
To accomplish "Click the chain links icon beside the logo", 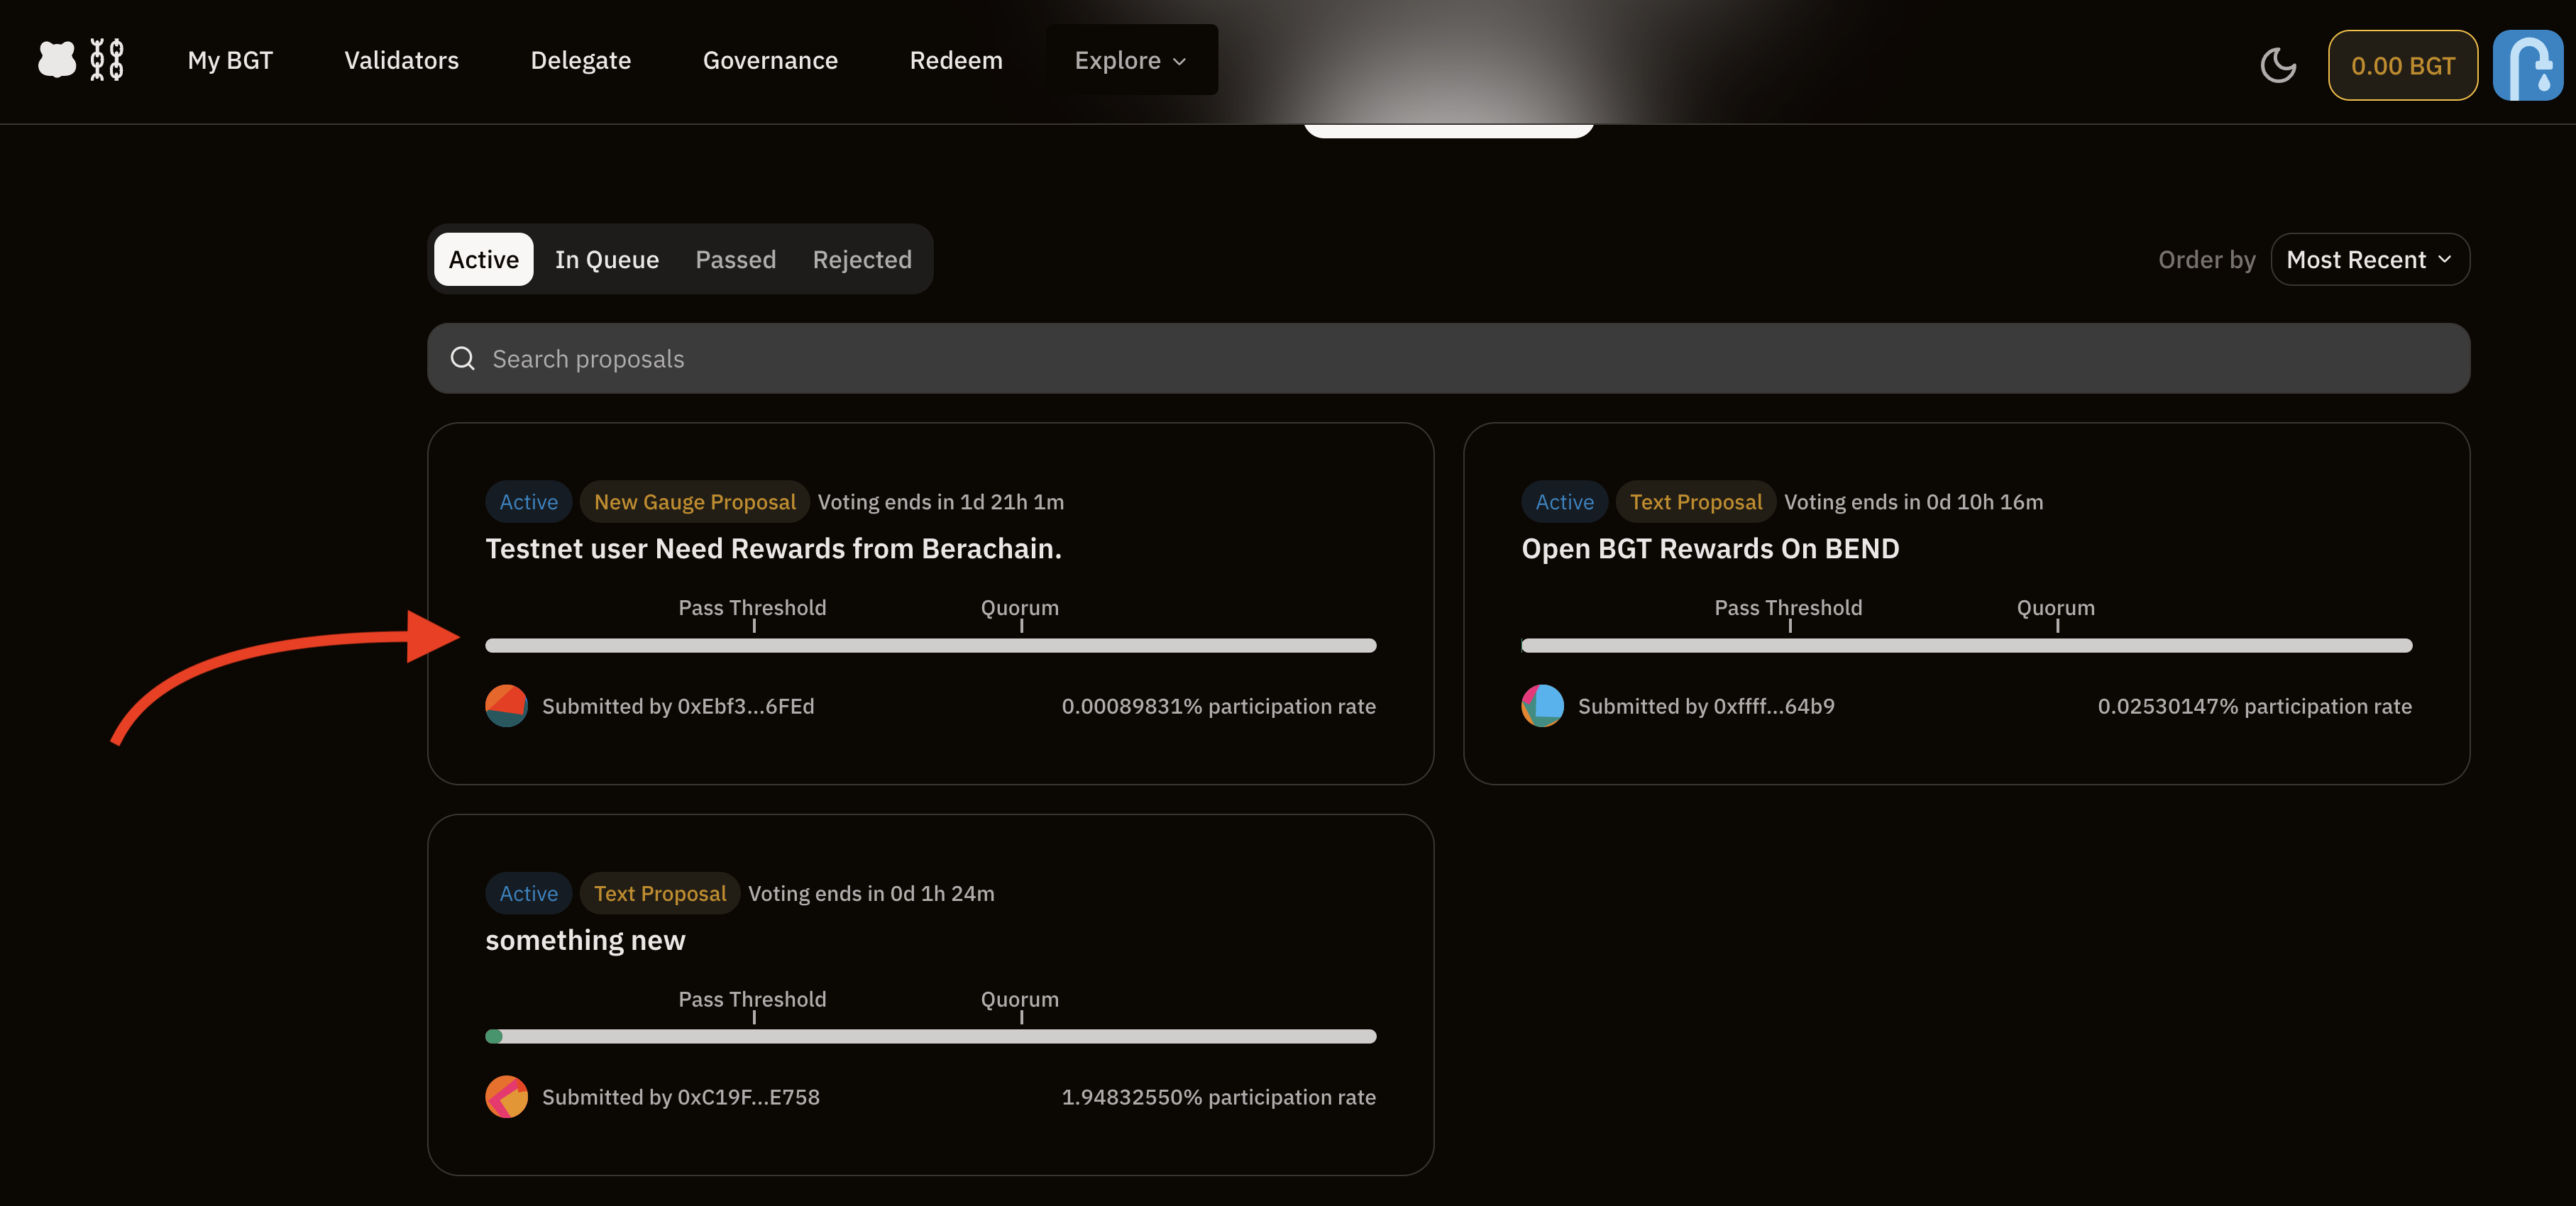I will 107,60.
